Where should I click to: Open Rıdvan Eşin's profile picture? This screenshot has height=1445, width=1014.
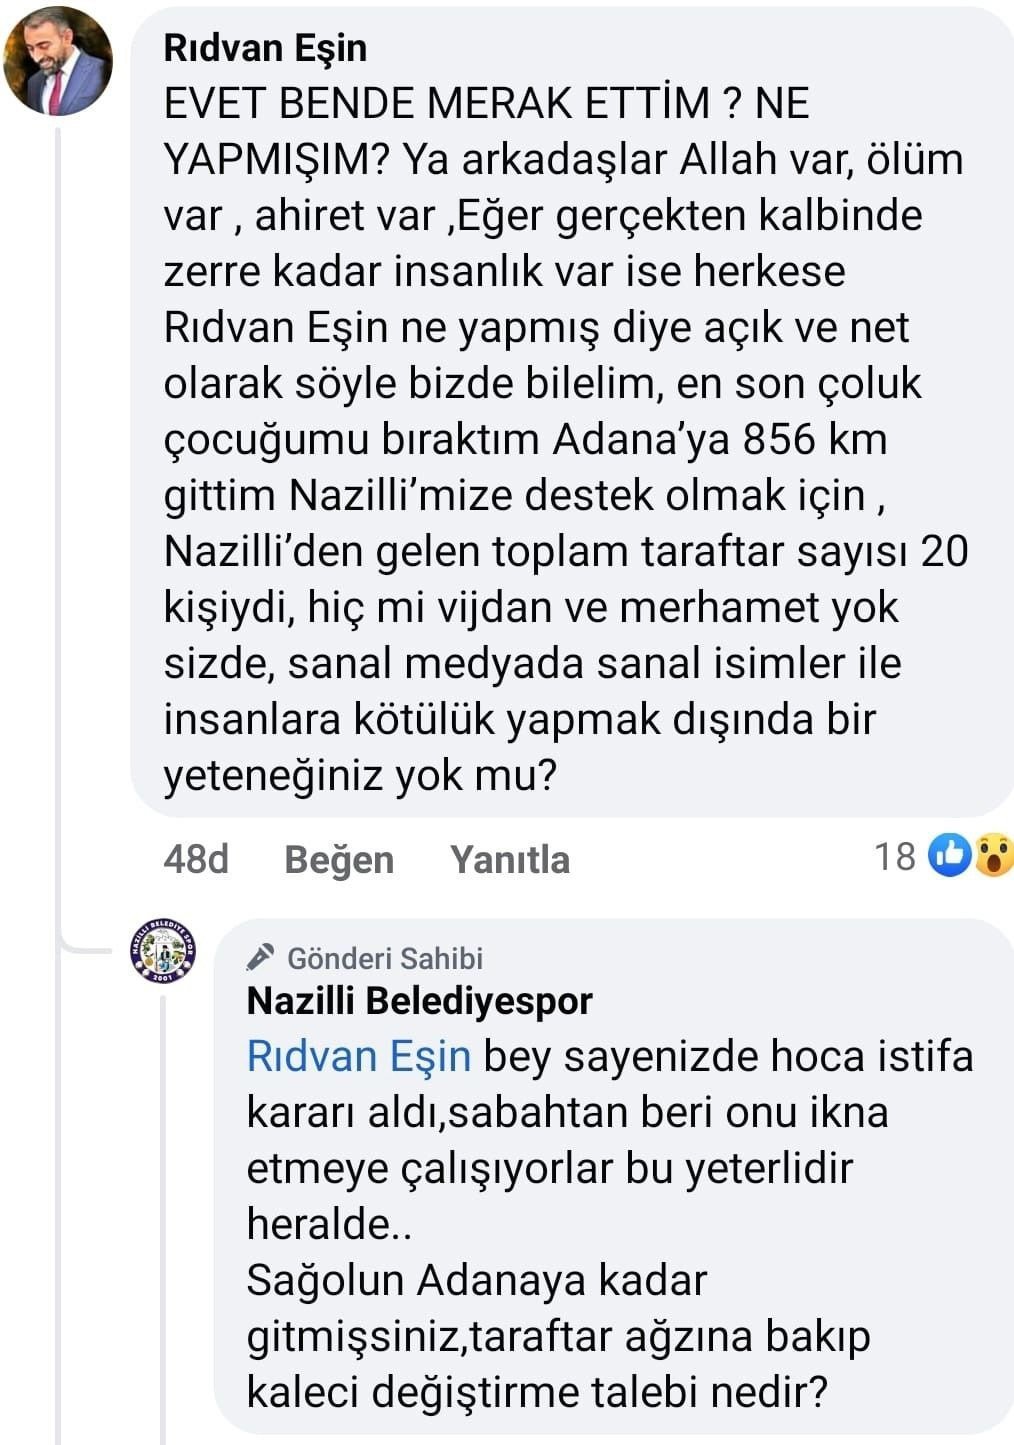pyautogui.click(x=58, y=62)
